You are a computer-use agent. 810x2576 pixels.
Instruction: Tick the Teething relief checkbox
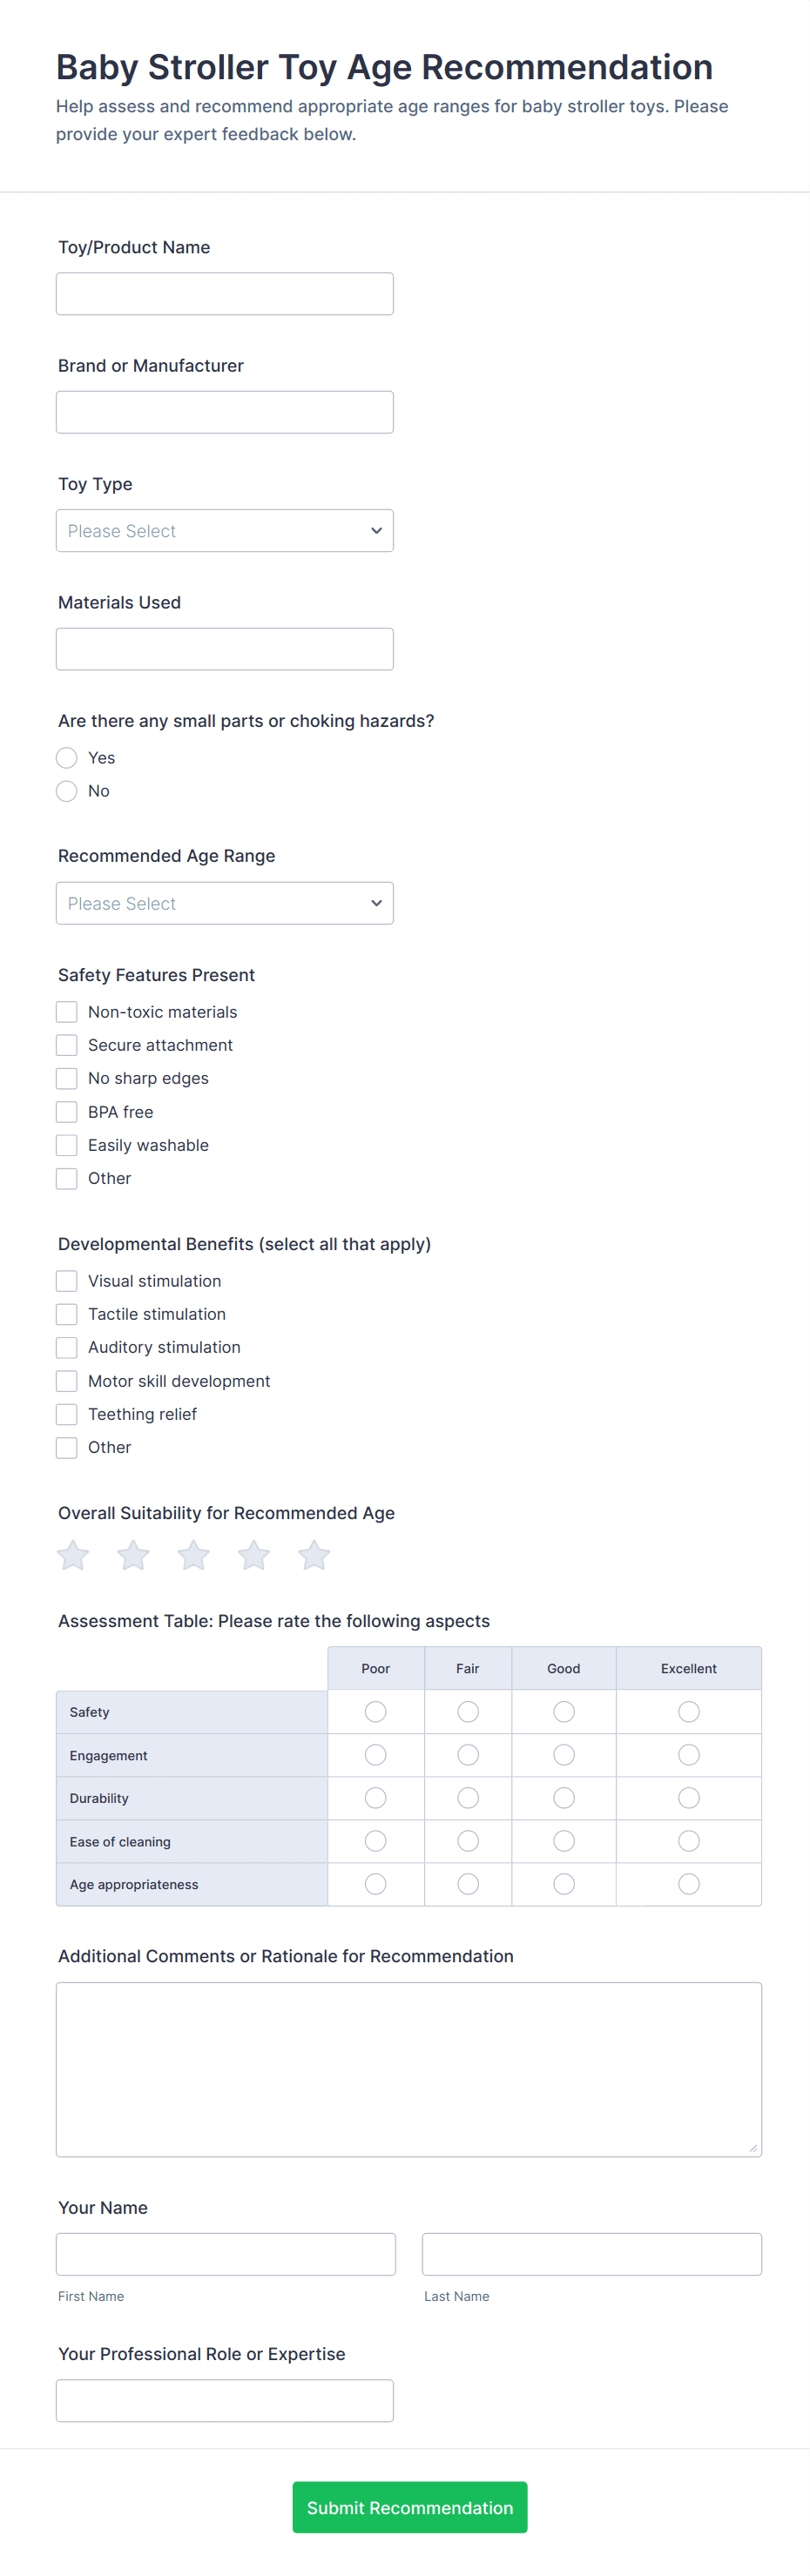[x=67, y=1414]
